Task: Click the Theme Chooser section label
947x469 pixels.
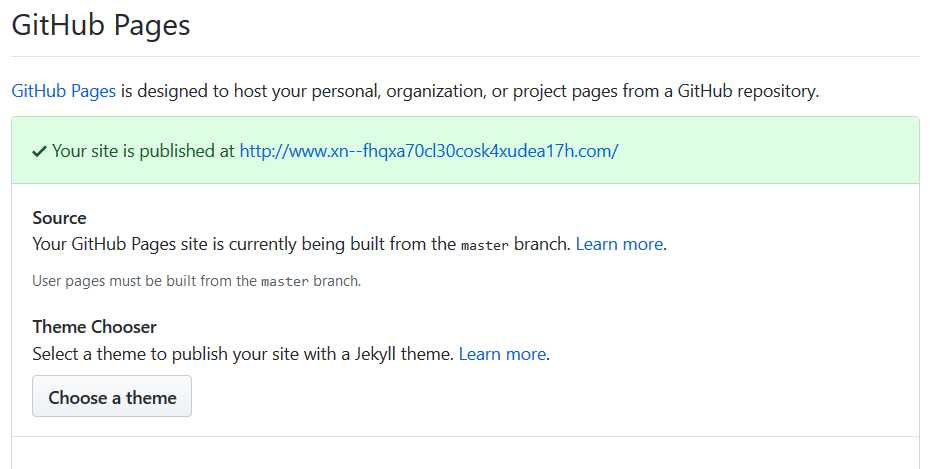Action: tap(94, 327)
